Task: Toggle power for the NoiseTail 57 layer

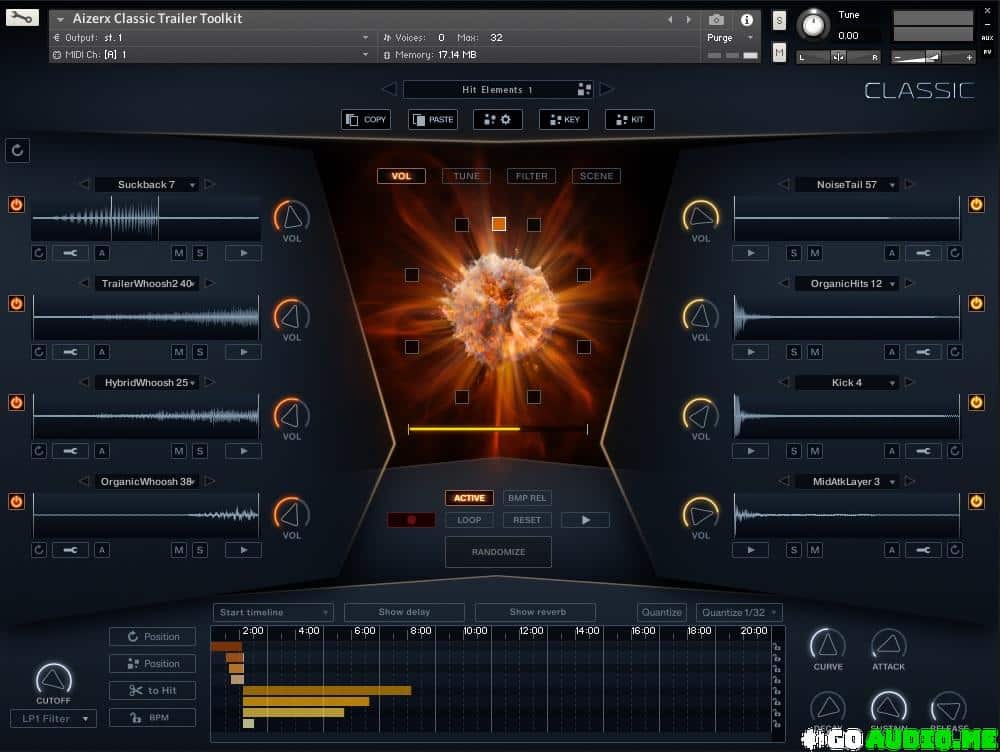Action: coord(976,205)
